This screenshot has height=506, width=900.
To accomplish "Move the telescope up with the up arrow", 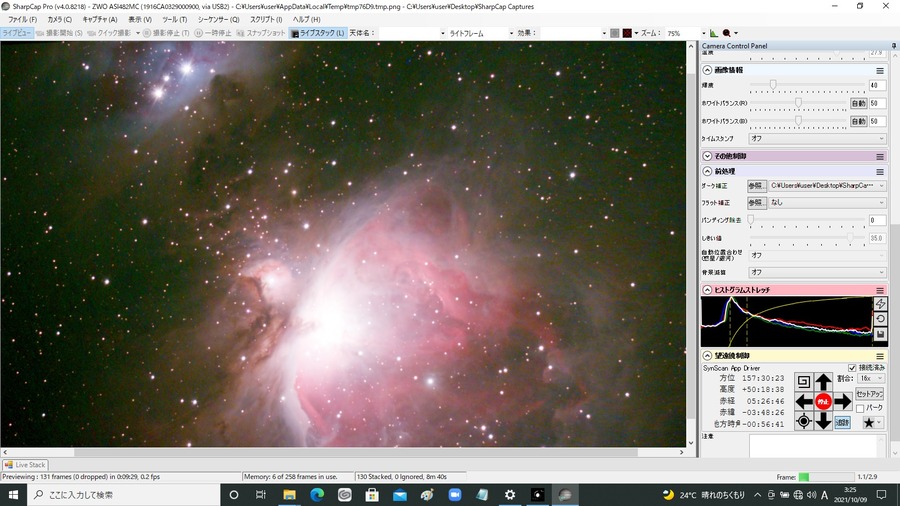I will 824,382.
